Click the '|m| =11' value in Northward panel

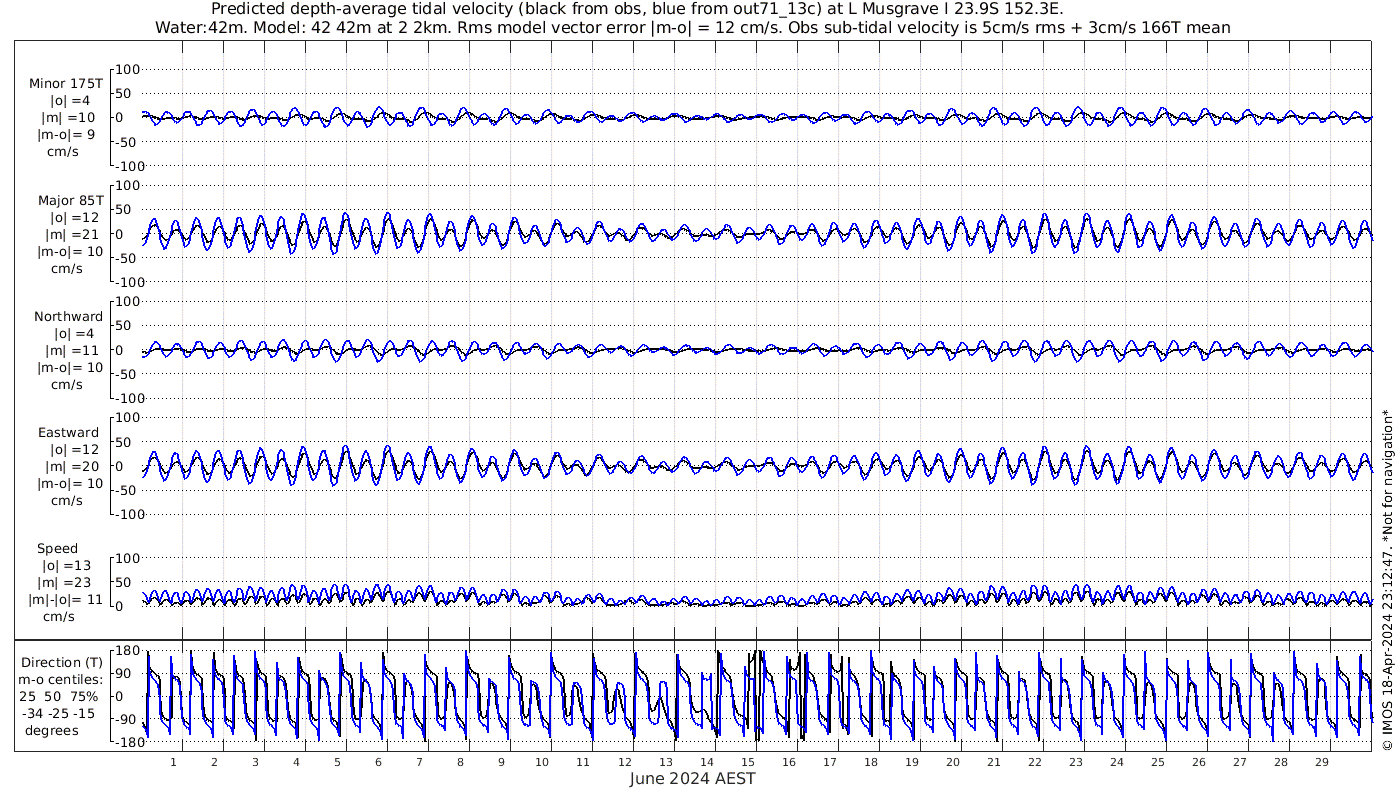(x=70, y=351)
